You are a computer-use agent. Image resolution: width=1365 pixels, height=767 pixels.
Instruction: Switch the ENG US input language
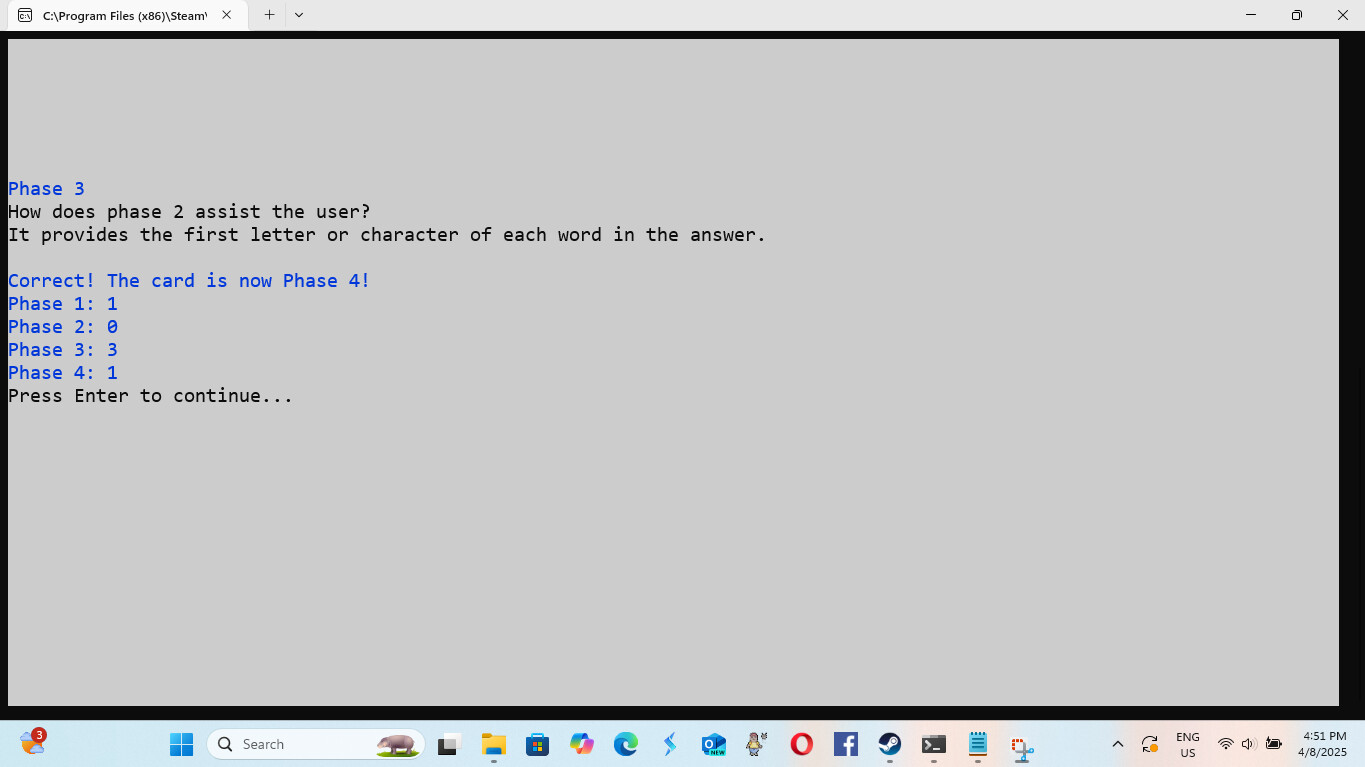coord(1187,744)
